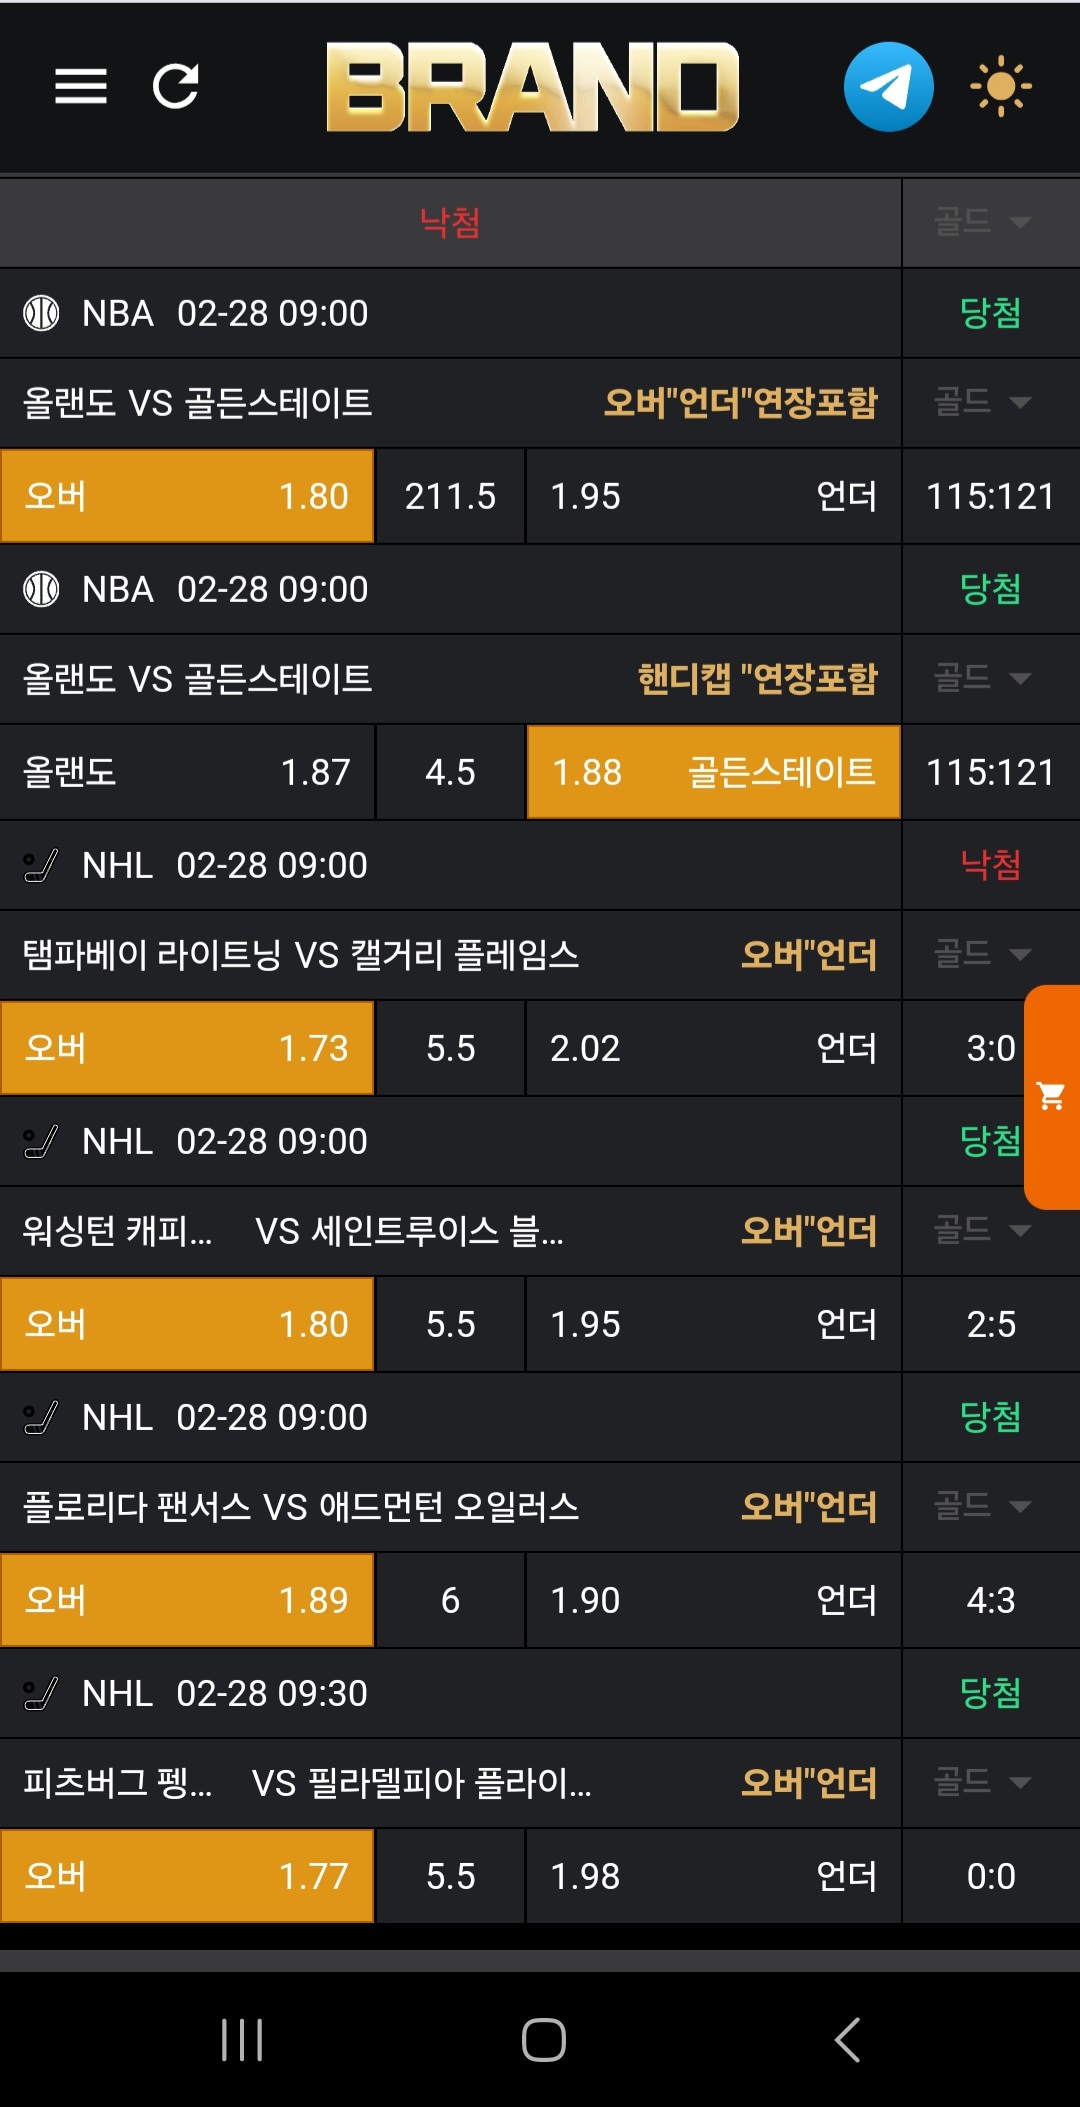Viewport: 1080px width, 2107px height.
Task: Tap the Android back arrow
Action: pyautogui.click(x=847, y=2040)
